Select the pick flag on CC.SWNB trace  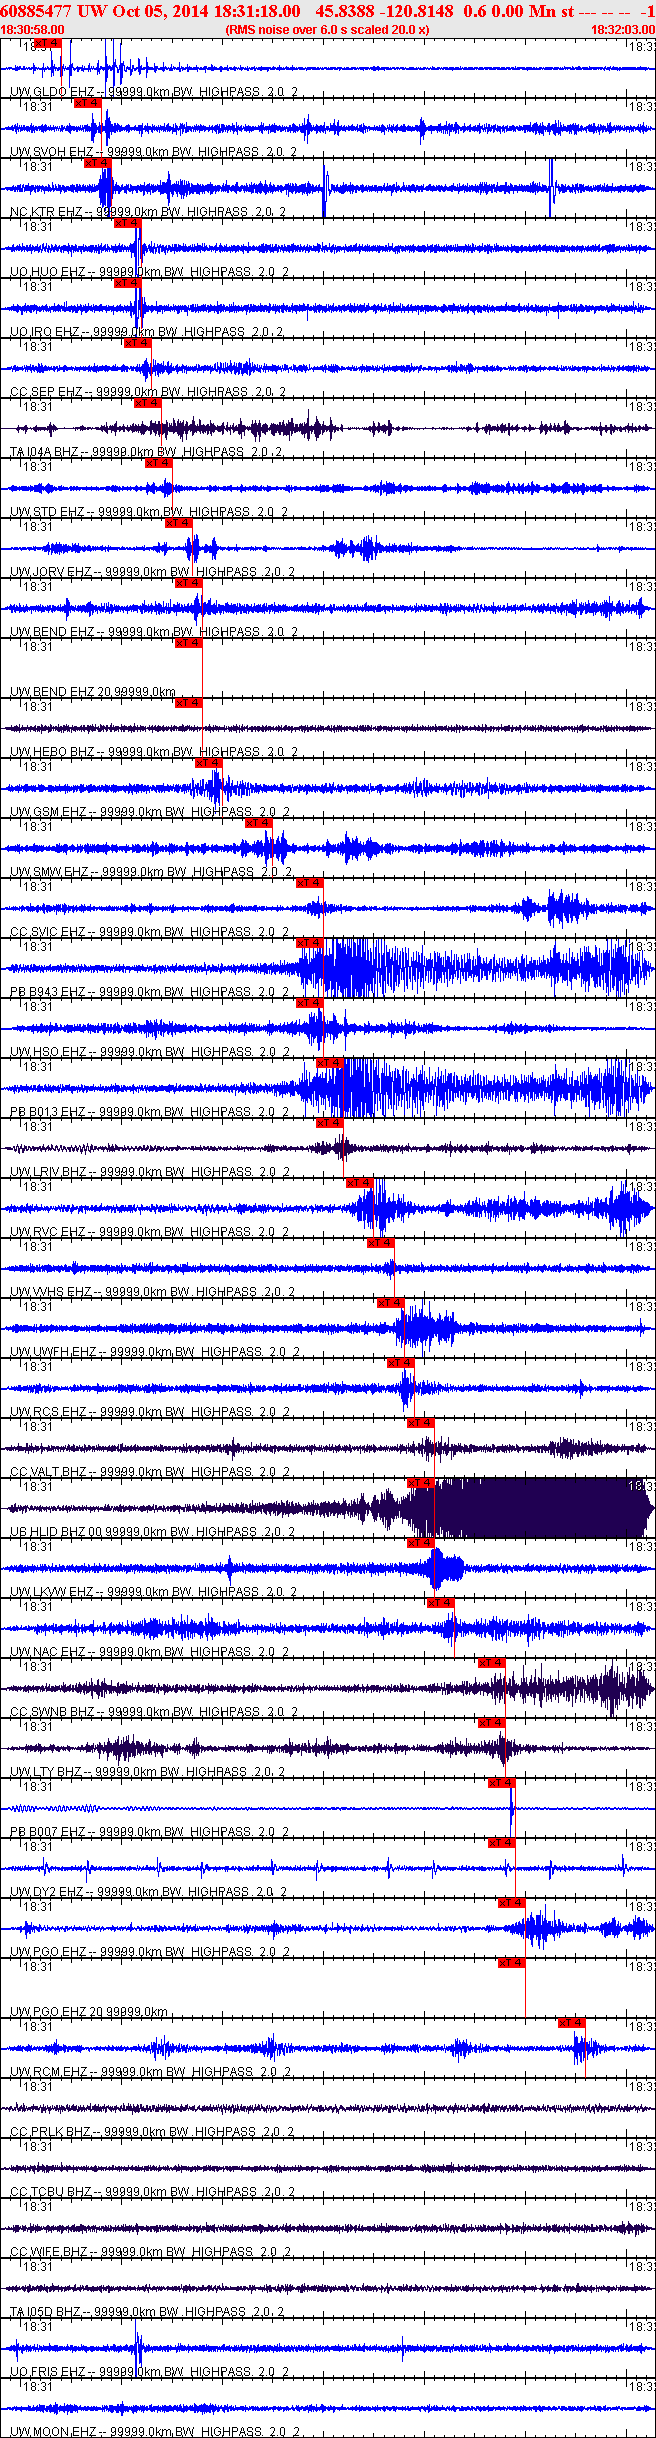point(492,1663)
